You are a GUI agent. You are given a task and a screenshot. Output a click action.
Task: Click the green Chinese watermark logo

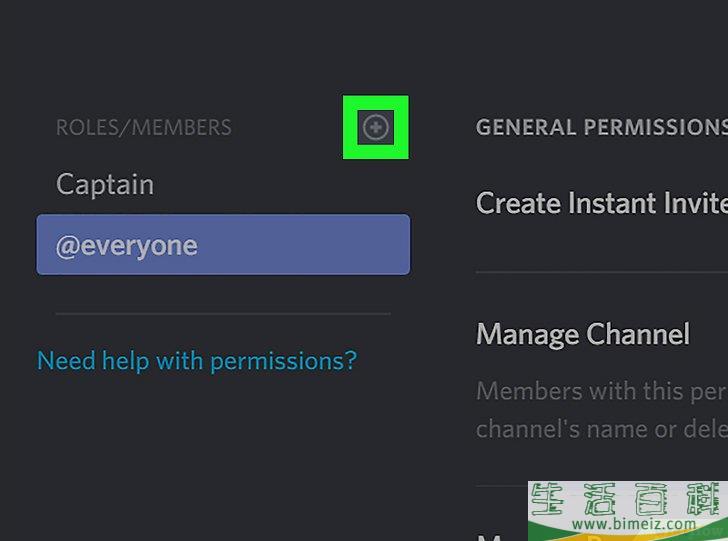point(625,499)
